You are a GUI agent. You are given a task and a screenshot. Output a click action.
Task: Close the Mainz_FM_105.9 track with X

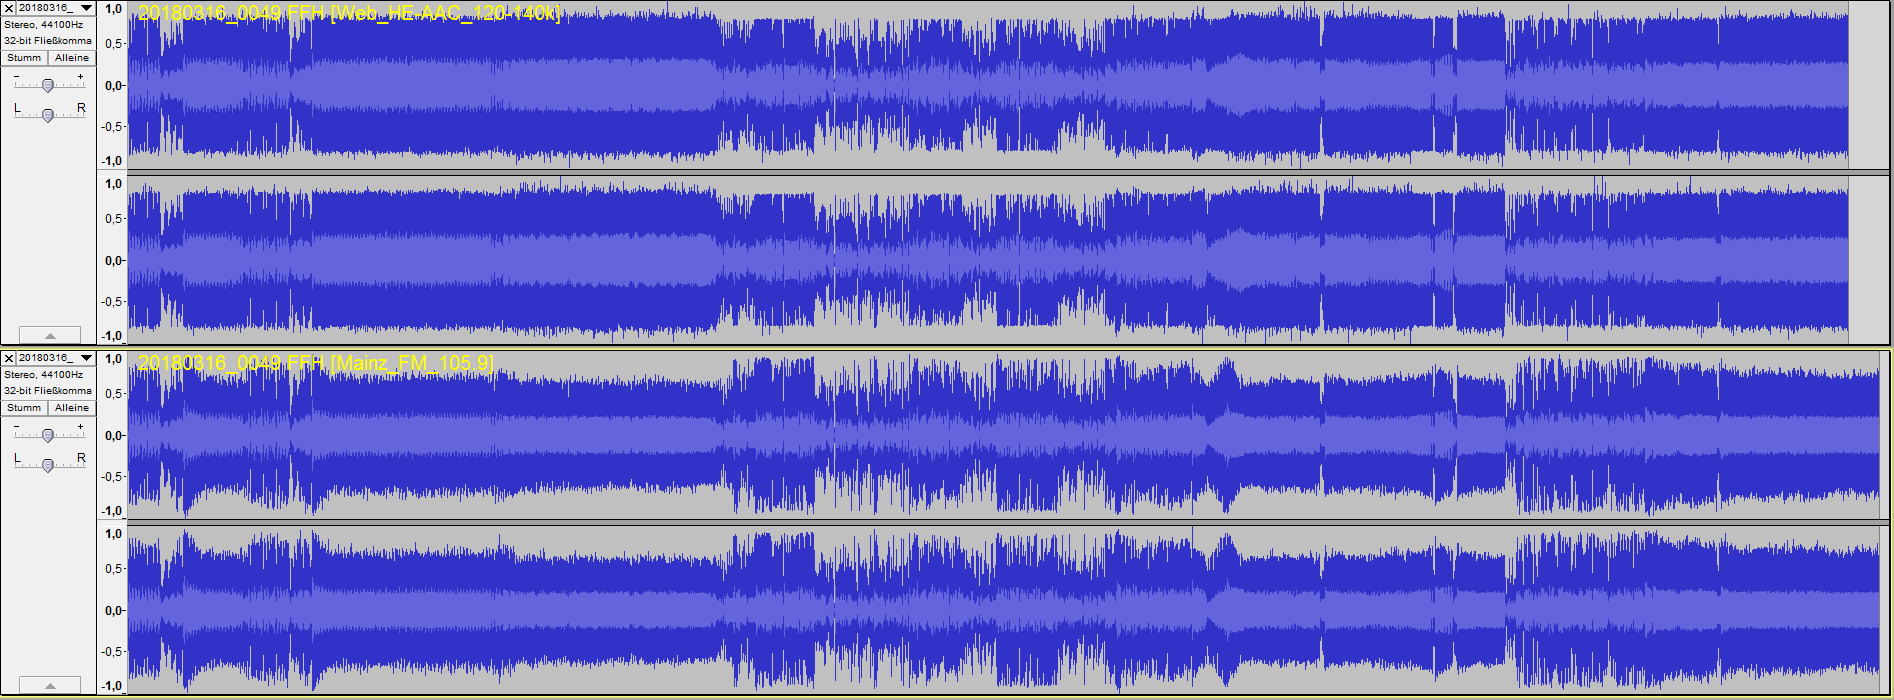click(x=9, y=358)
